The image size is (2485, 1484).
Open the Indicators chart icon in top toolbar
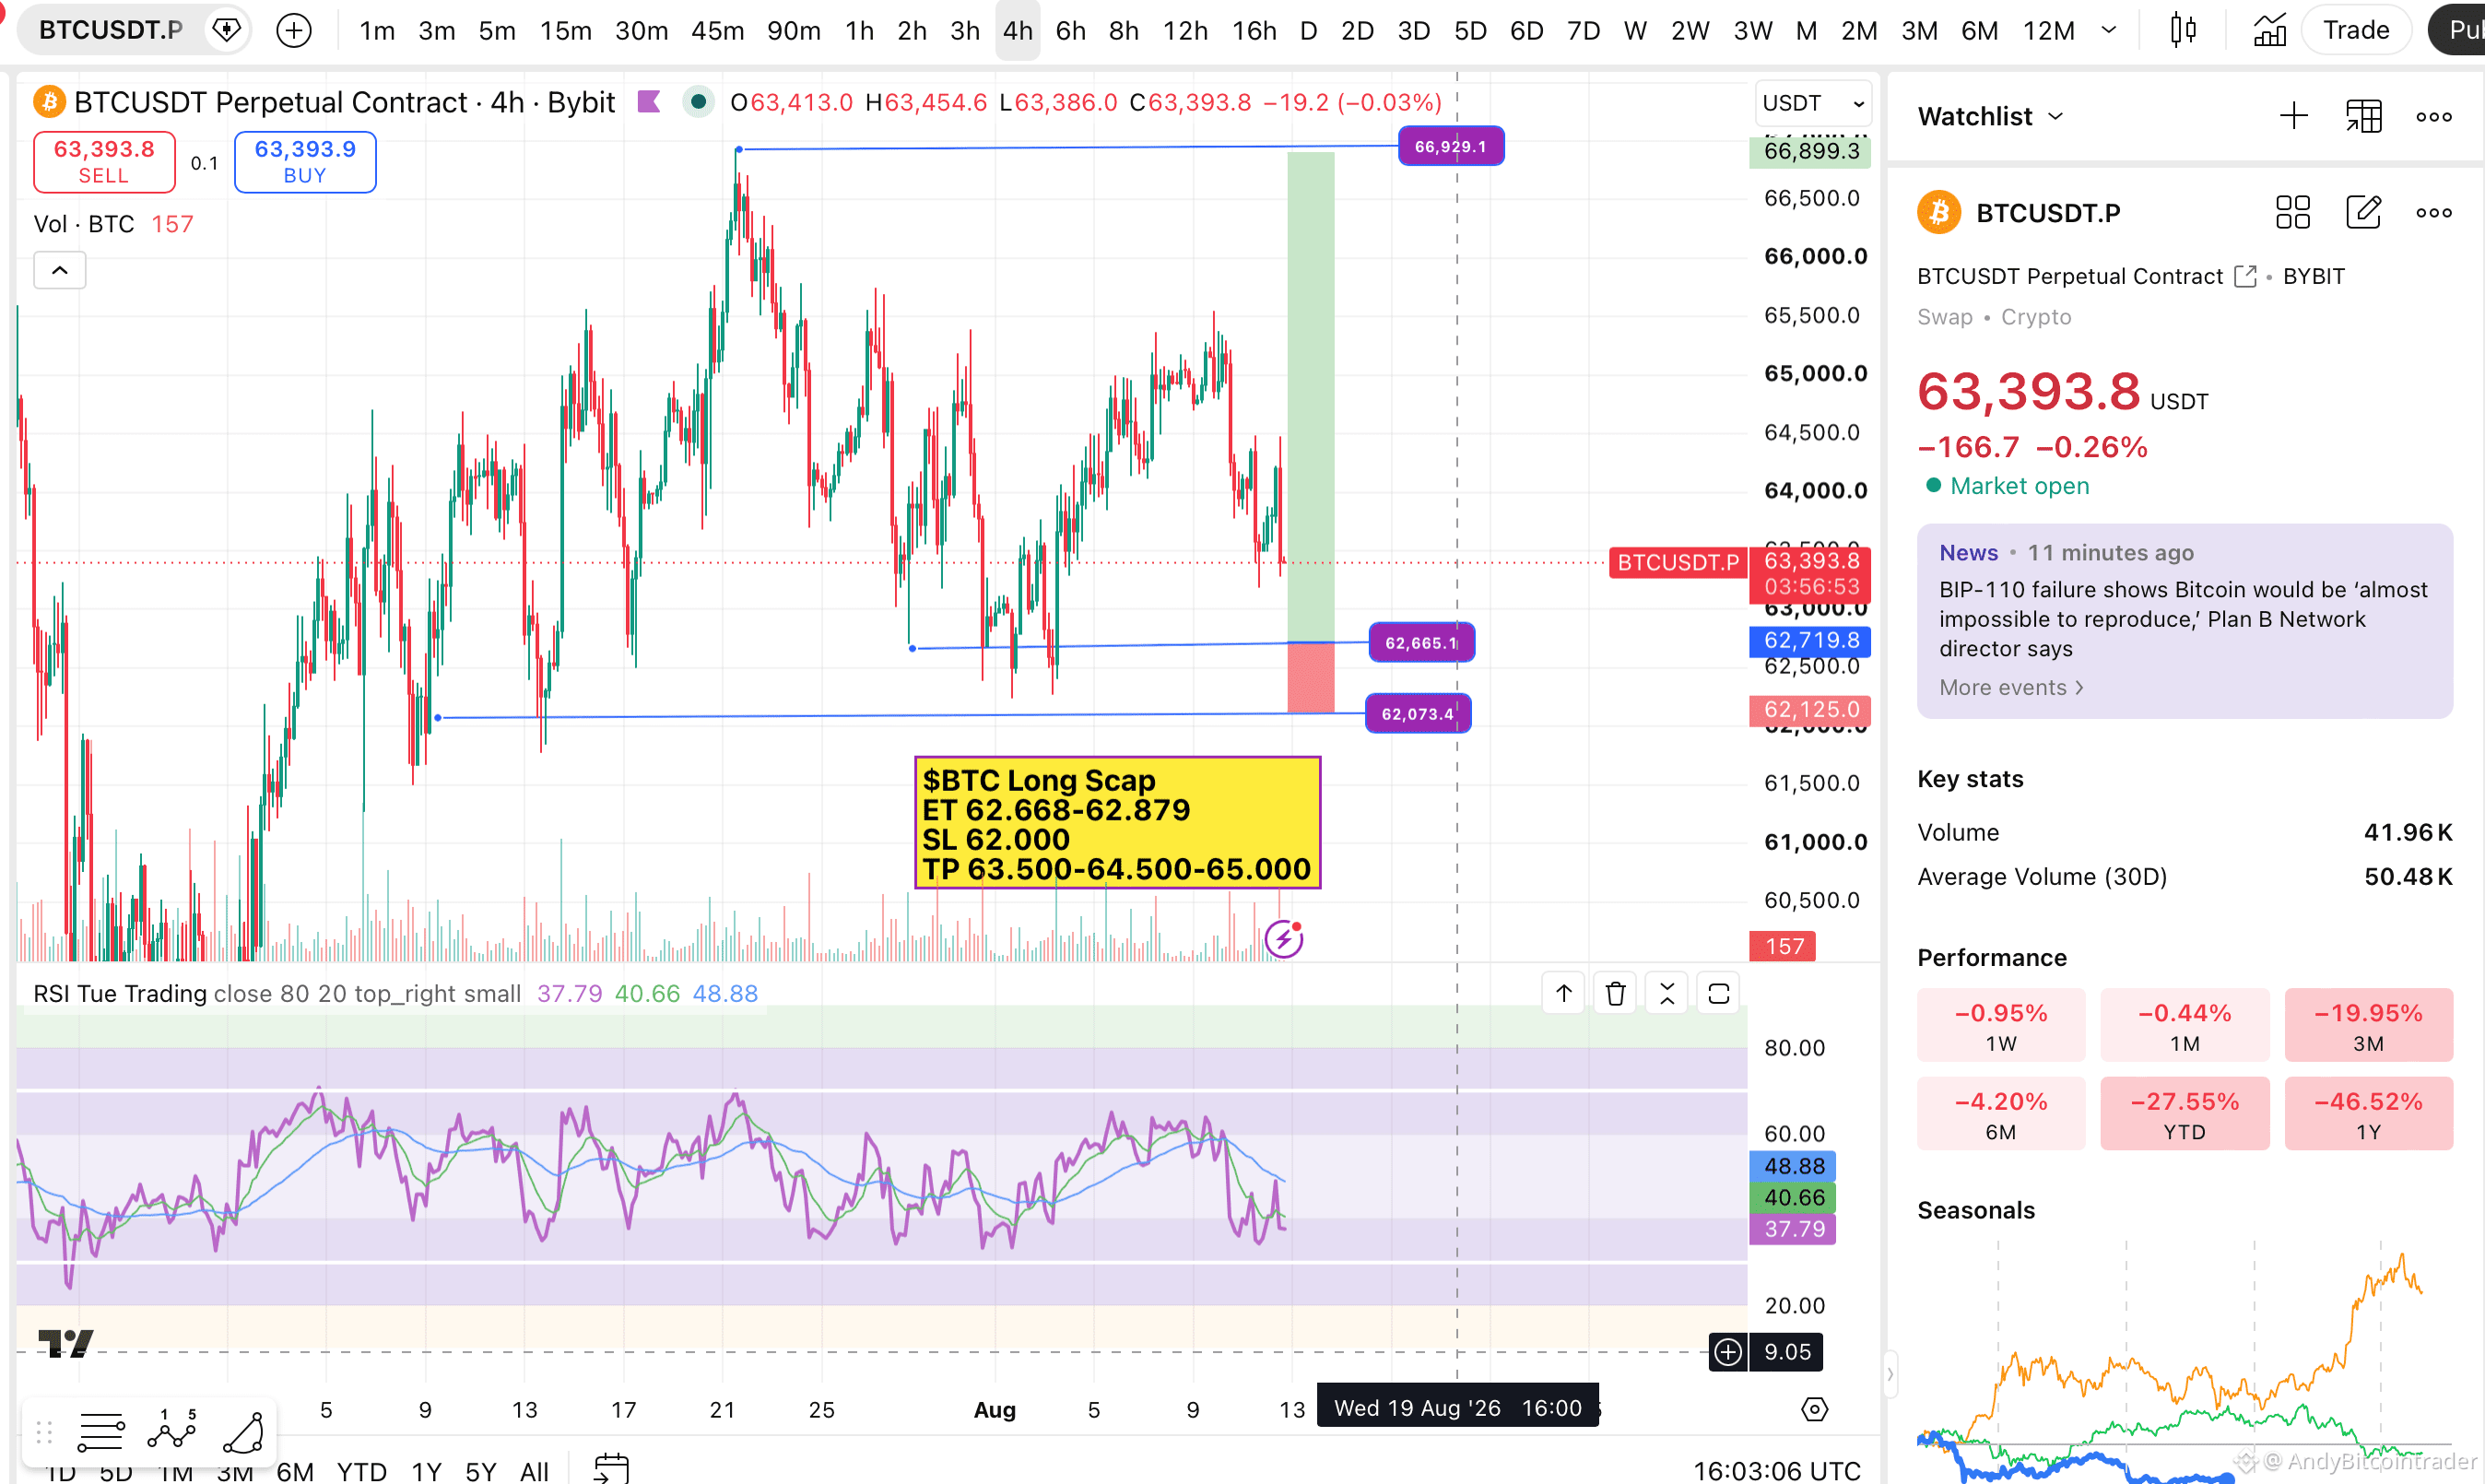[2269, 30]
